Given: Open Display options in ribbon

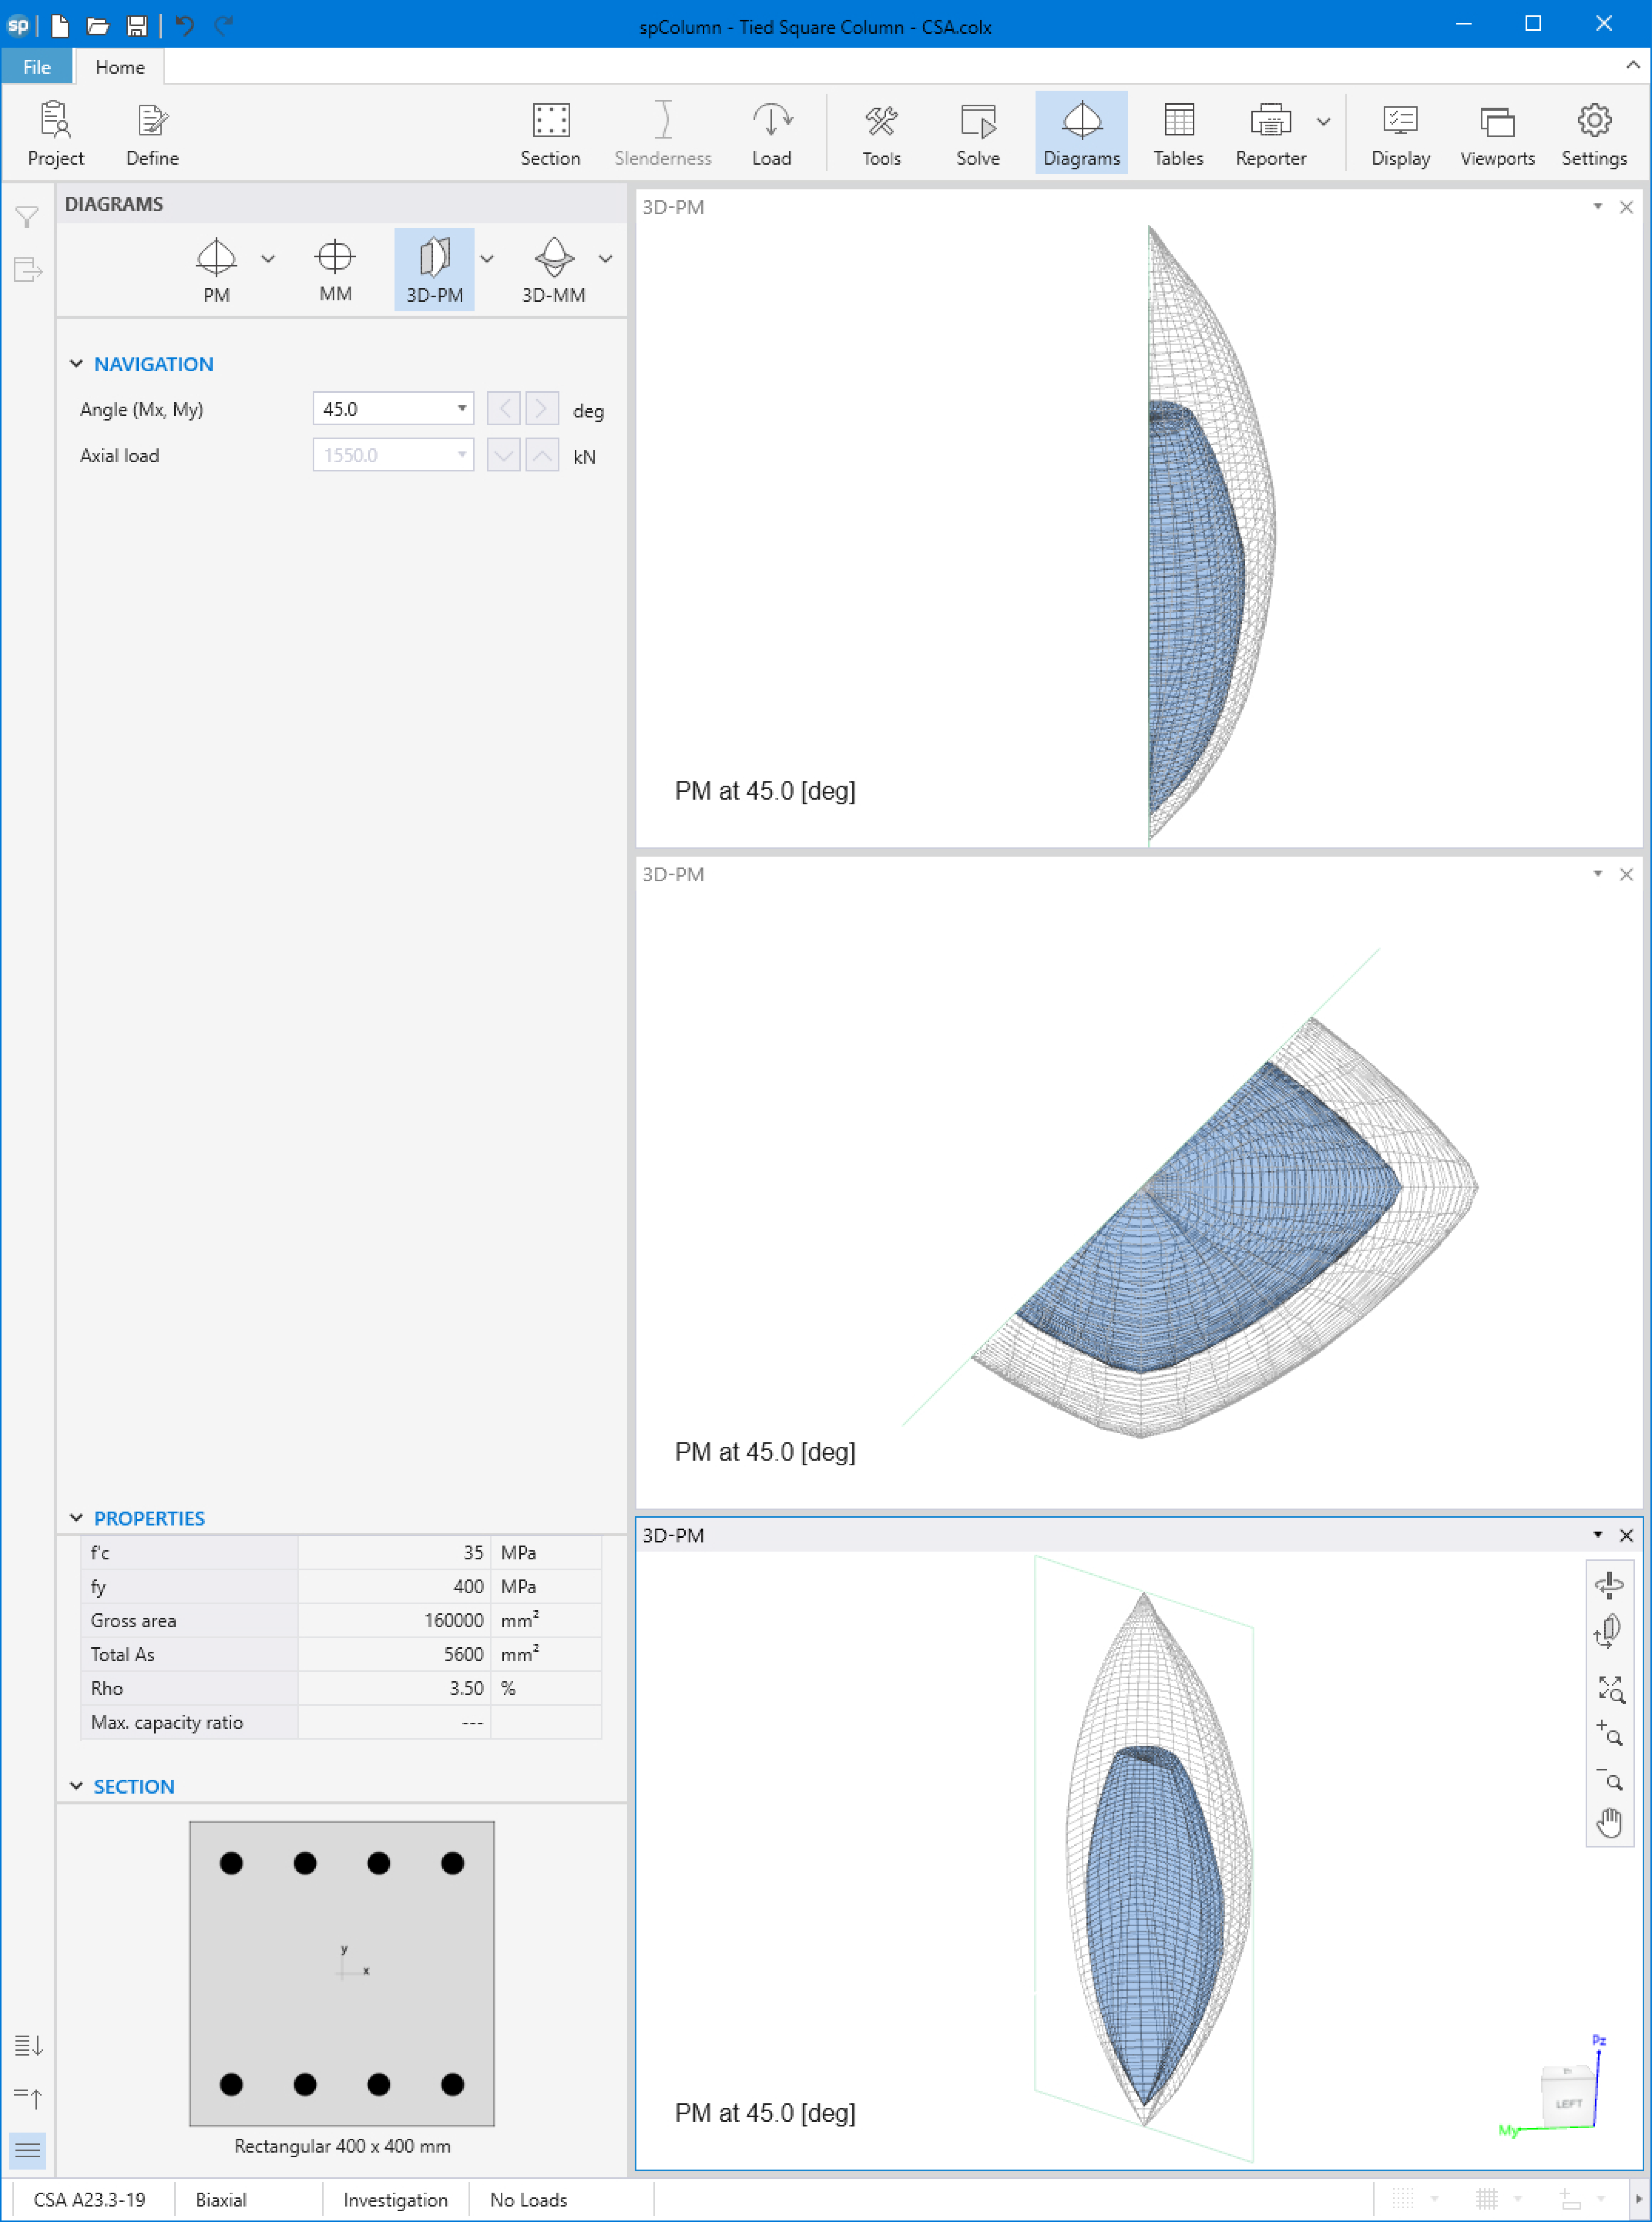Looking at the screenshot, I should 1400,134.
